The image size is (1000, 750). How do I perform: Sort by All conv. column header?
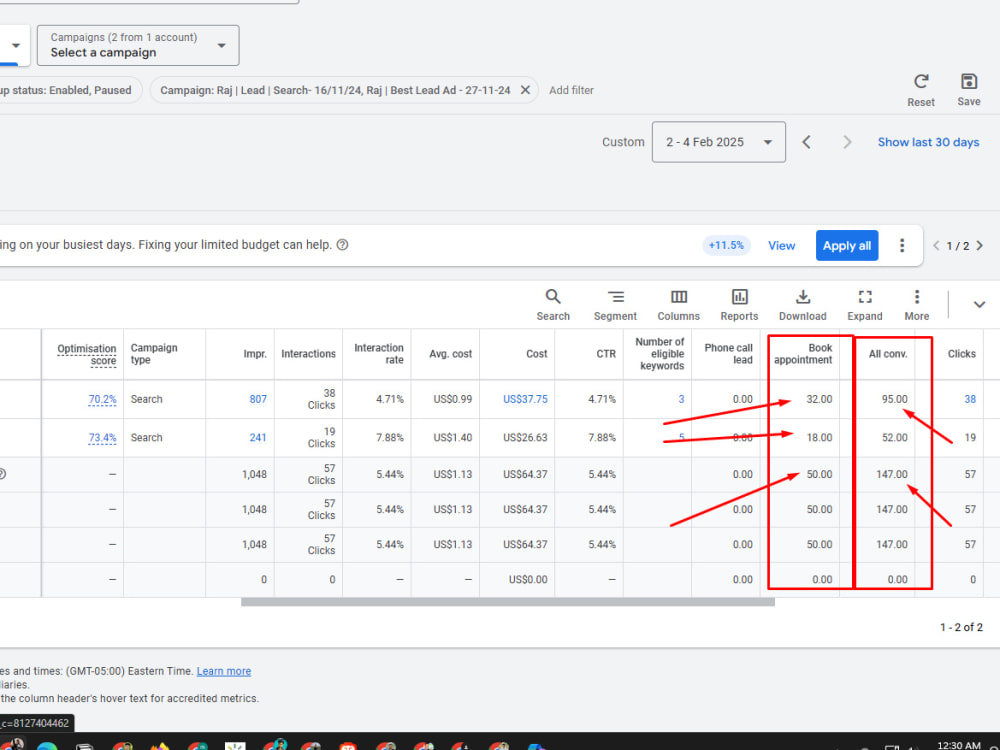tap(888, 354)
